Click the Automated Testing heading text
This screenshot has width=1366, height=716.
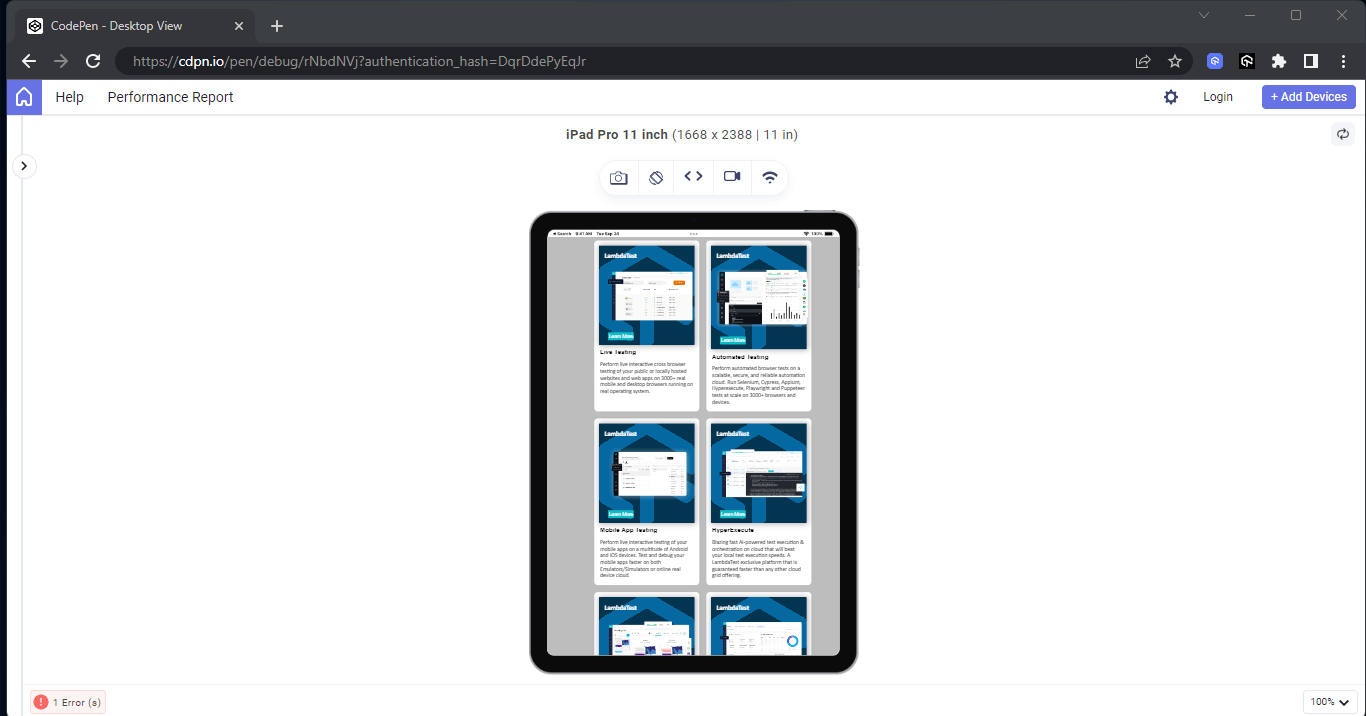(740, 357)
